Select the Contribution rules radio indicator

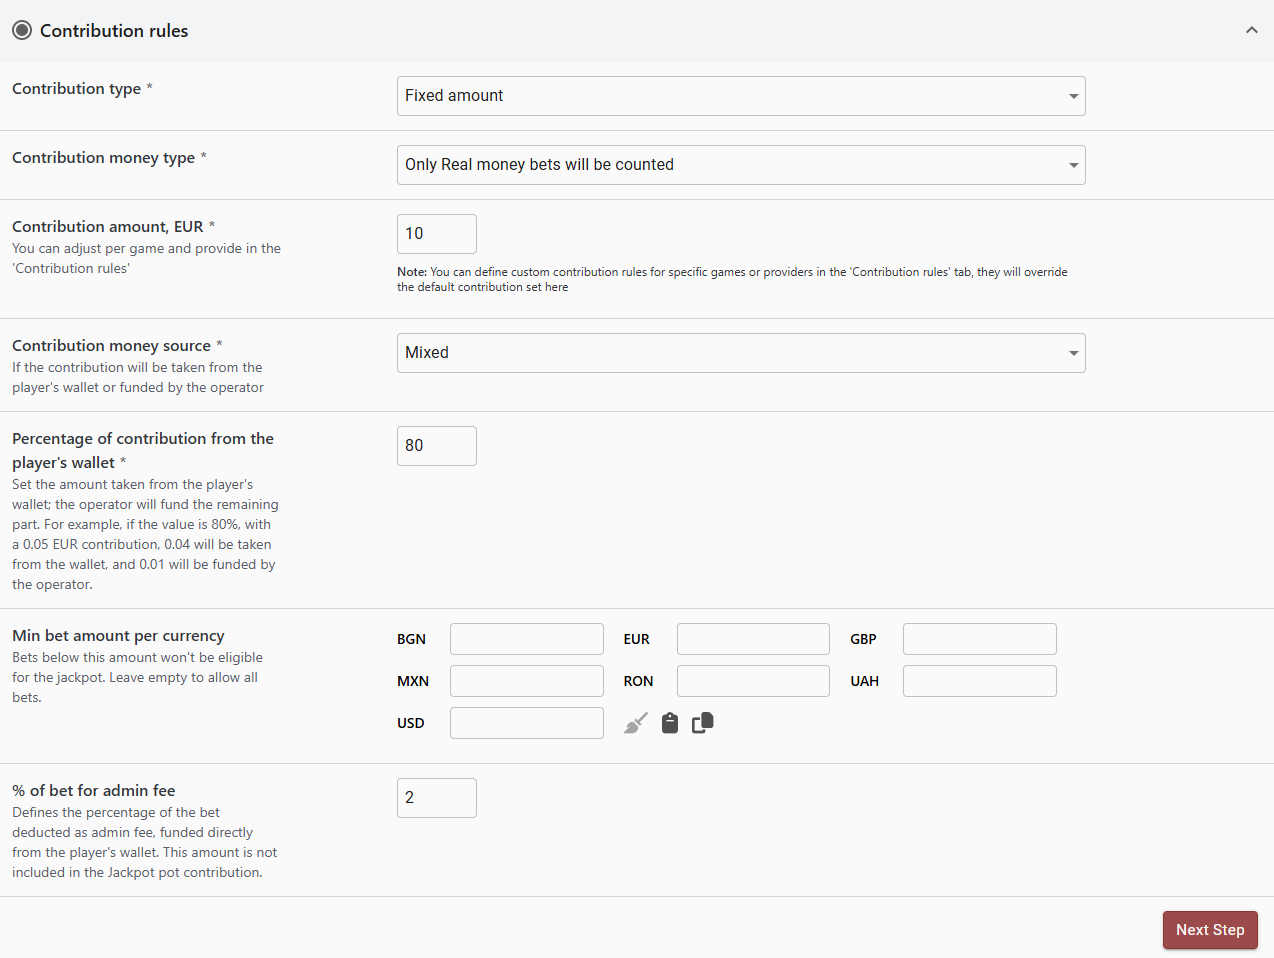pyautogui.click(x=22, y=30)
